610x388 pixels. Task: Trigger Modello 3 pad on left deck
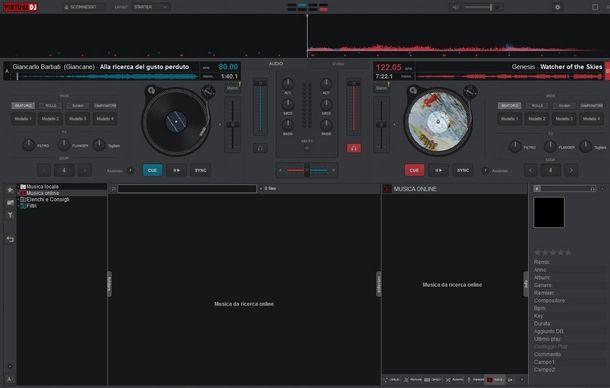click(x=78, y=119)
